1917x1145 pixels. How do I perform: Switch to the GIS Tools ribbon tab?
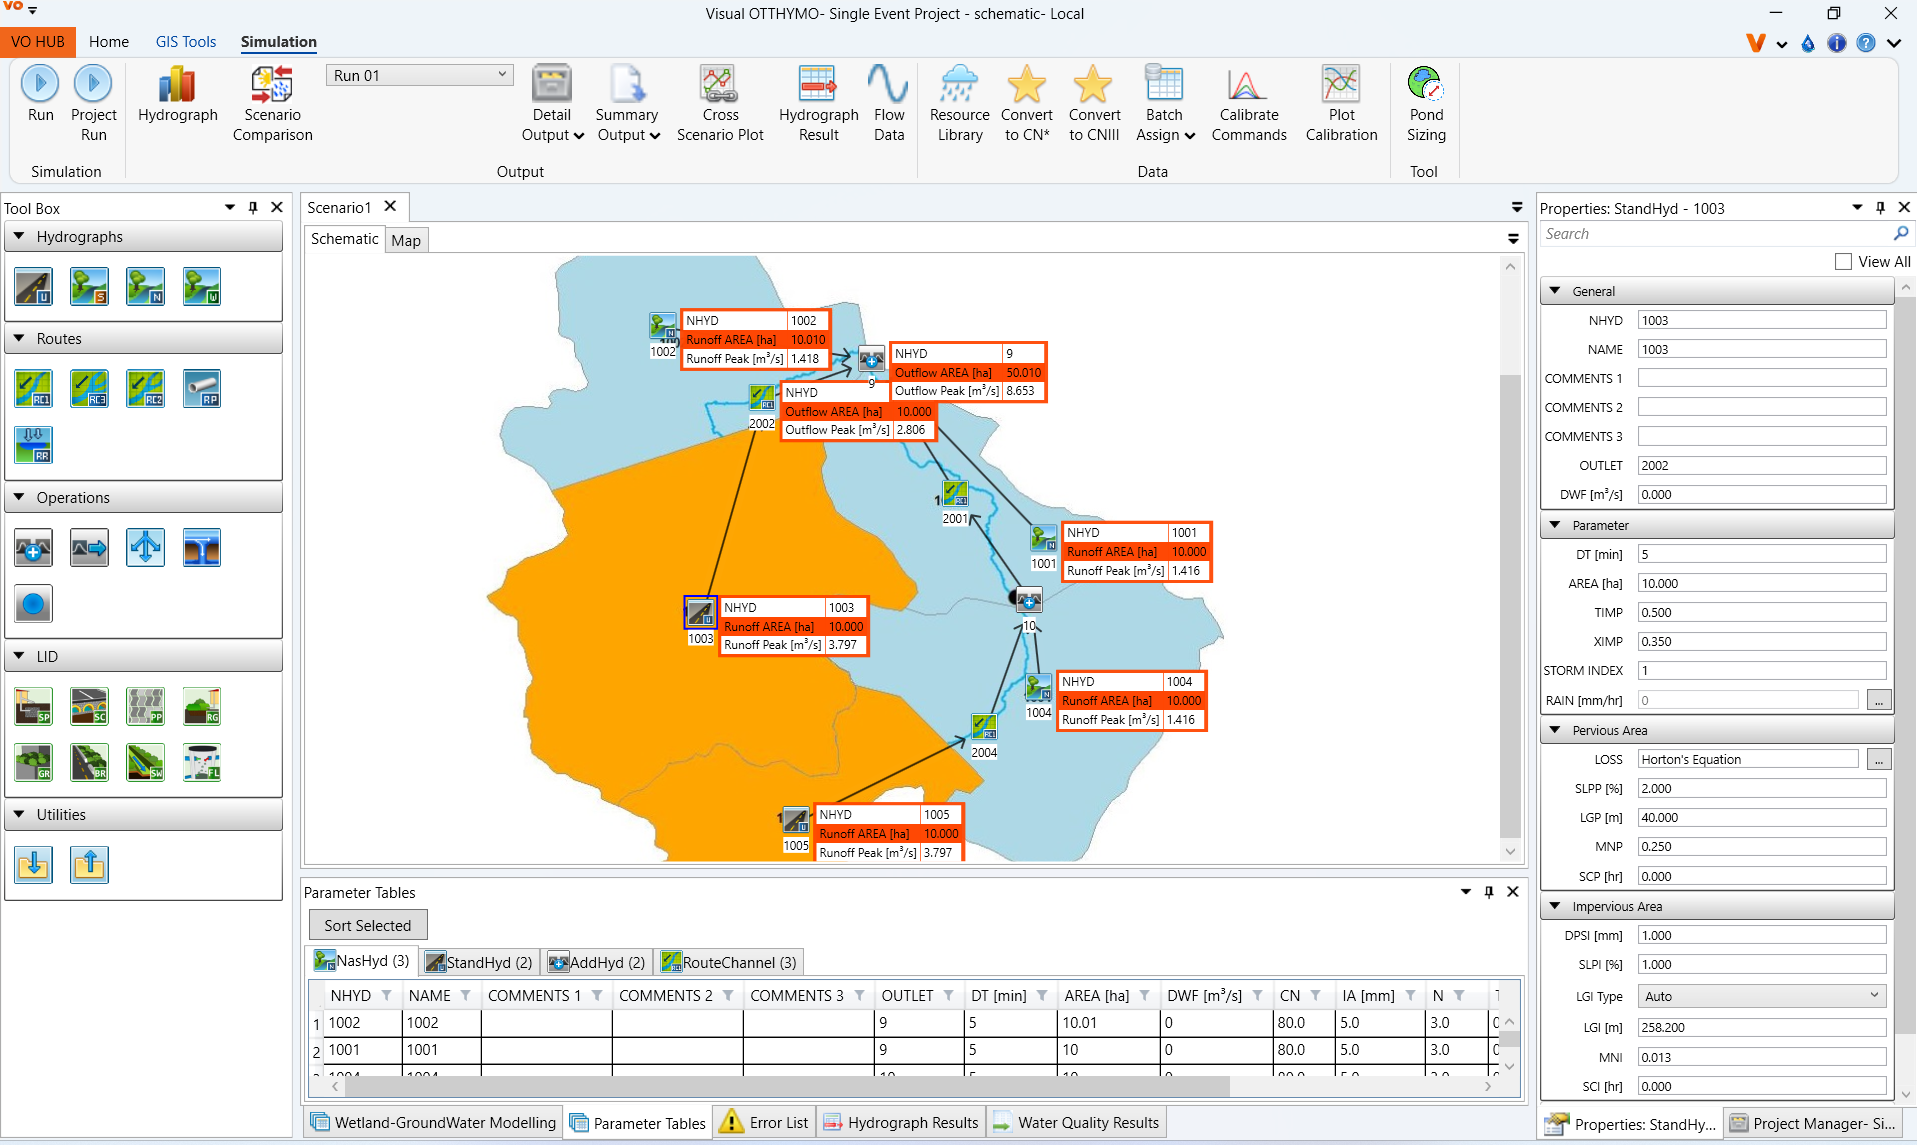[x=185, y=42]
